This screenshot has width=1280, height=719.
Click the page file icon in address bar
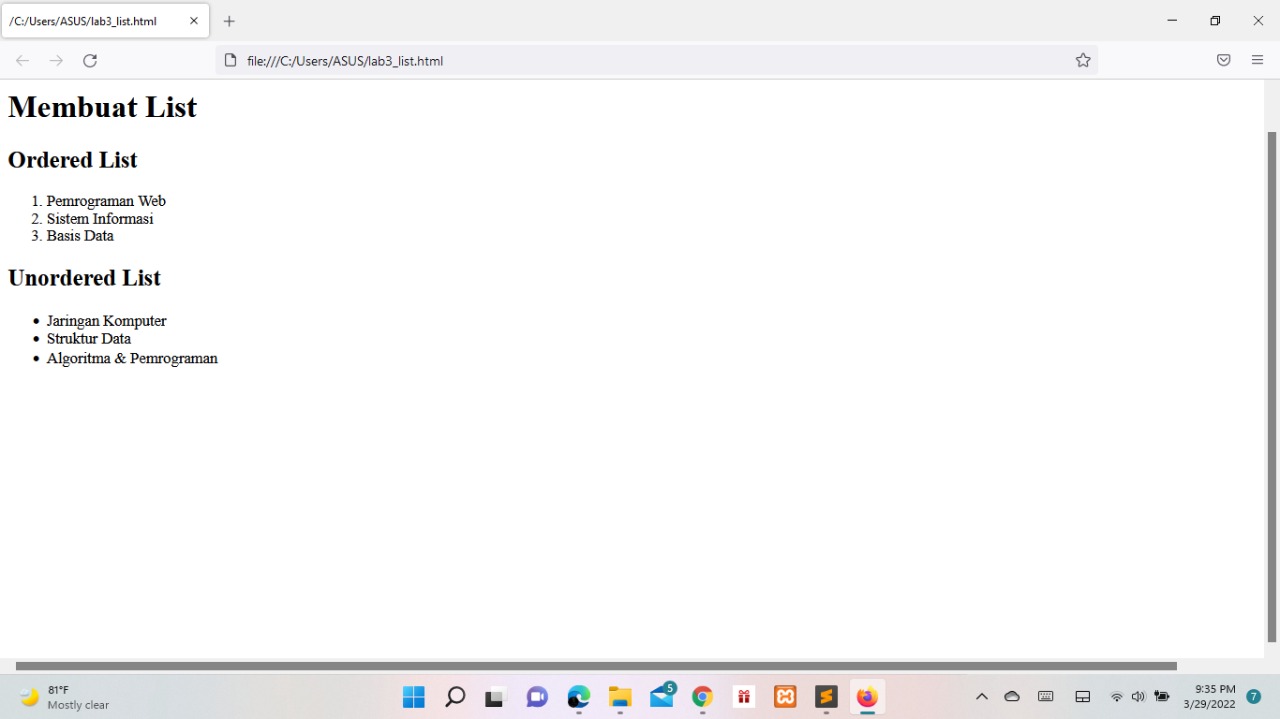pyautogui.click(x=231, y=61)
